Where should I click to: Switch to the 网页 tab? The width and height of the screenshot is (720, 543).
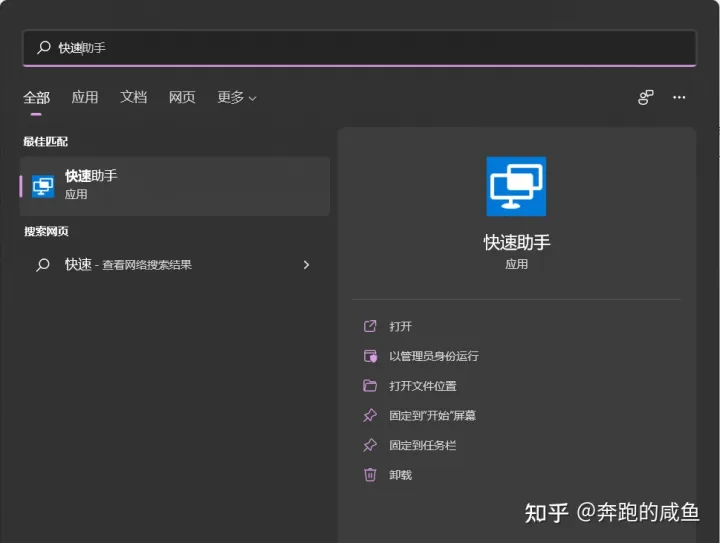tap(182, 97)
